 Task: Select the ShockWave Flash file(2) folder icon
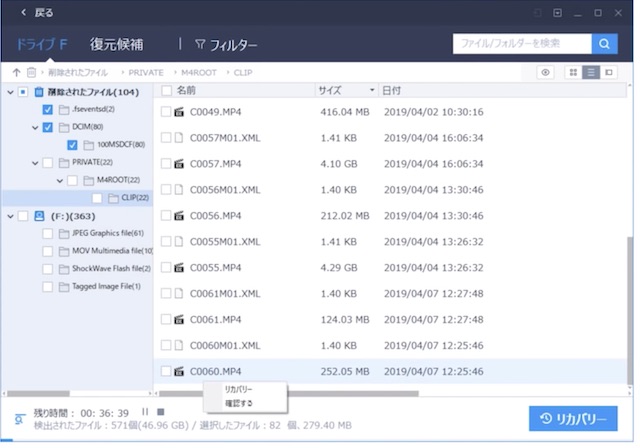click(x=64, y=269)
